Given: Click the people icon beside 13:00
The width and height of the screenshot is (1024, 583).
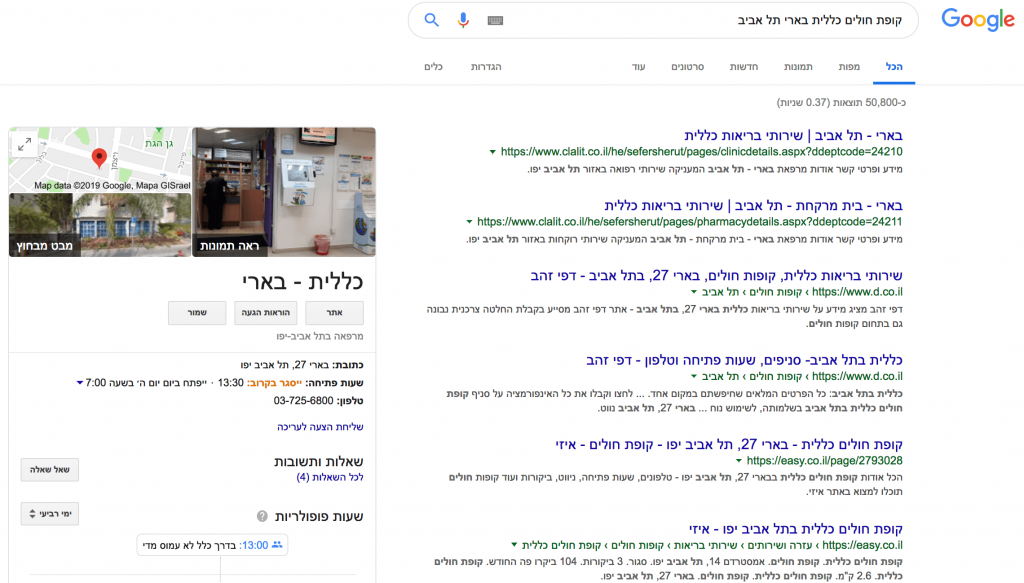Looking at the screenshot, I should (x=277, y=544).
